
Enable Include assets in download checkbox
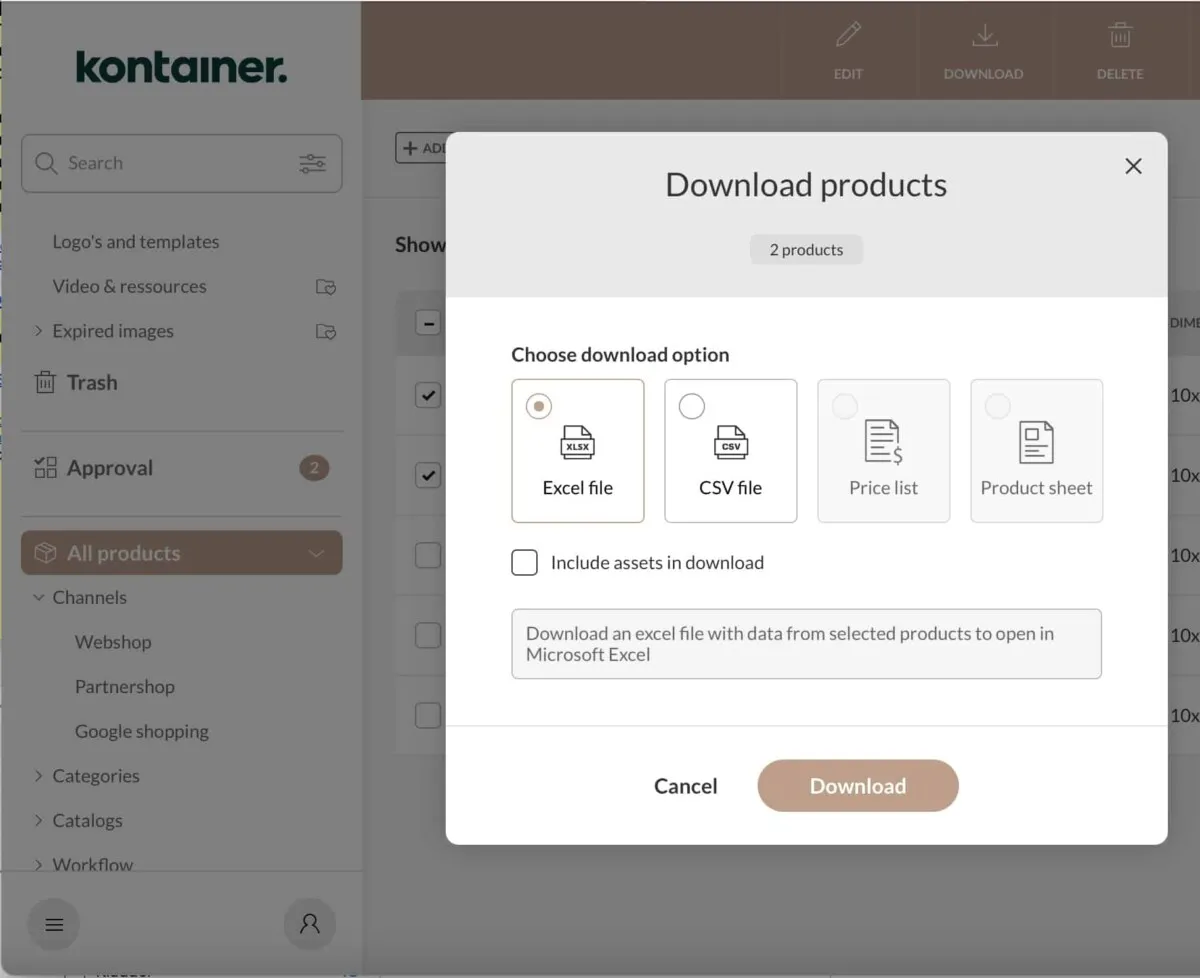point(525,563)
